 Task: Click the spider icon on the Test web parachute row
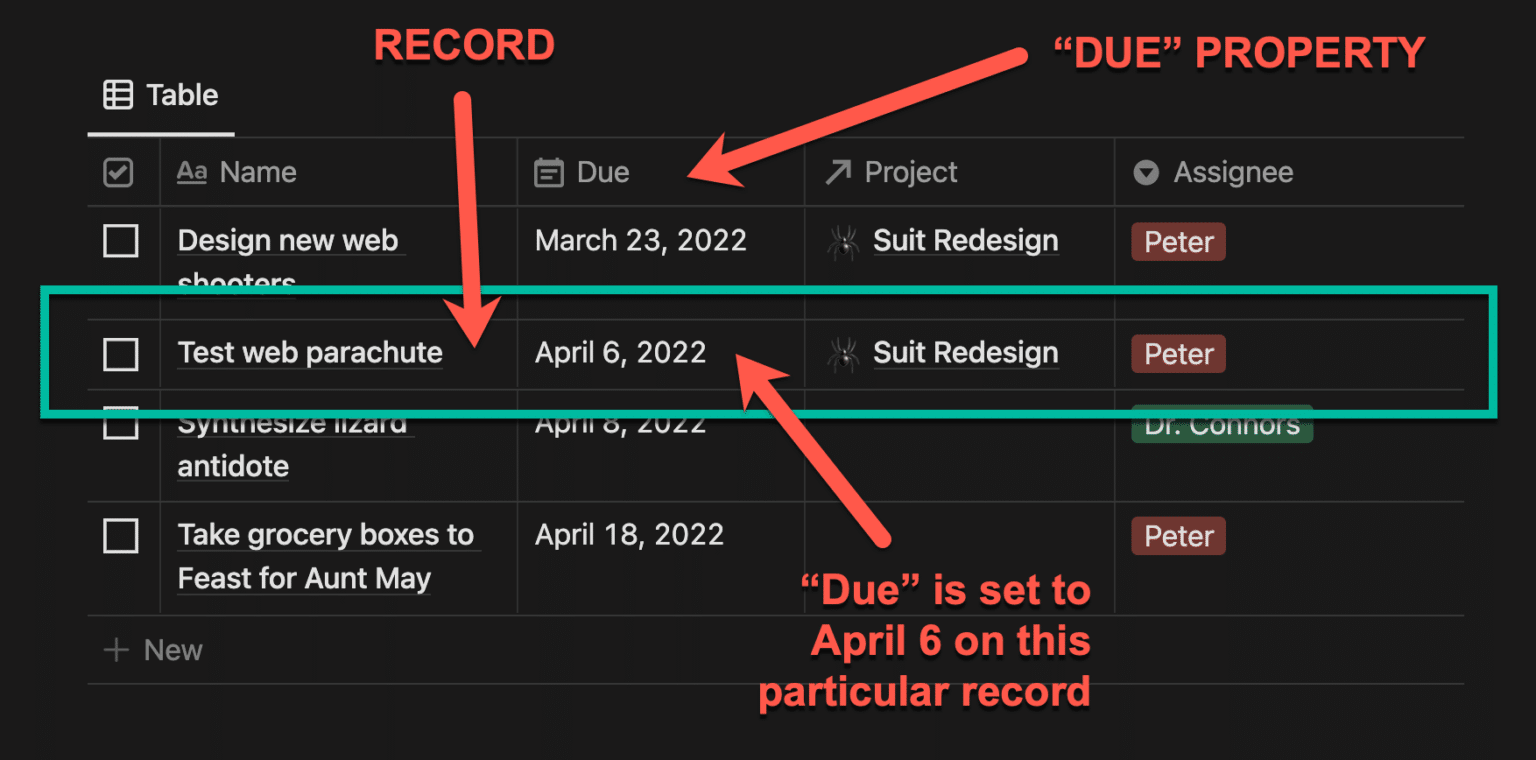[x=843, y=353]
